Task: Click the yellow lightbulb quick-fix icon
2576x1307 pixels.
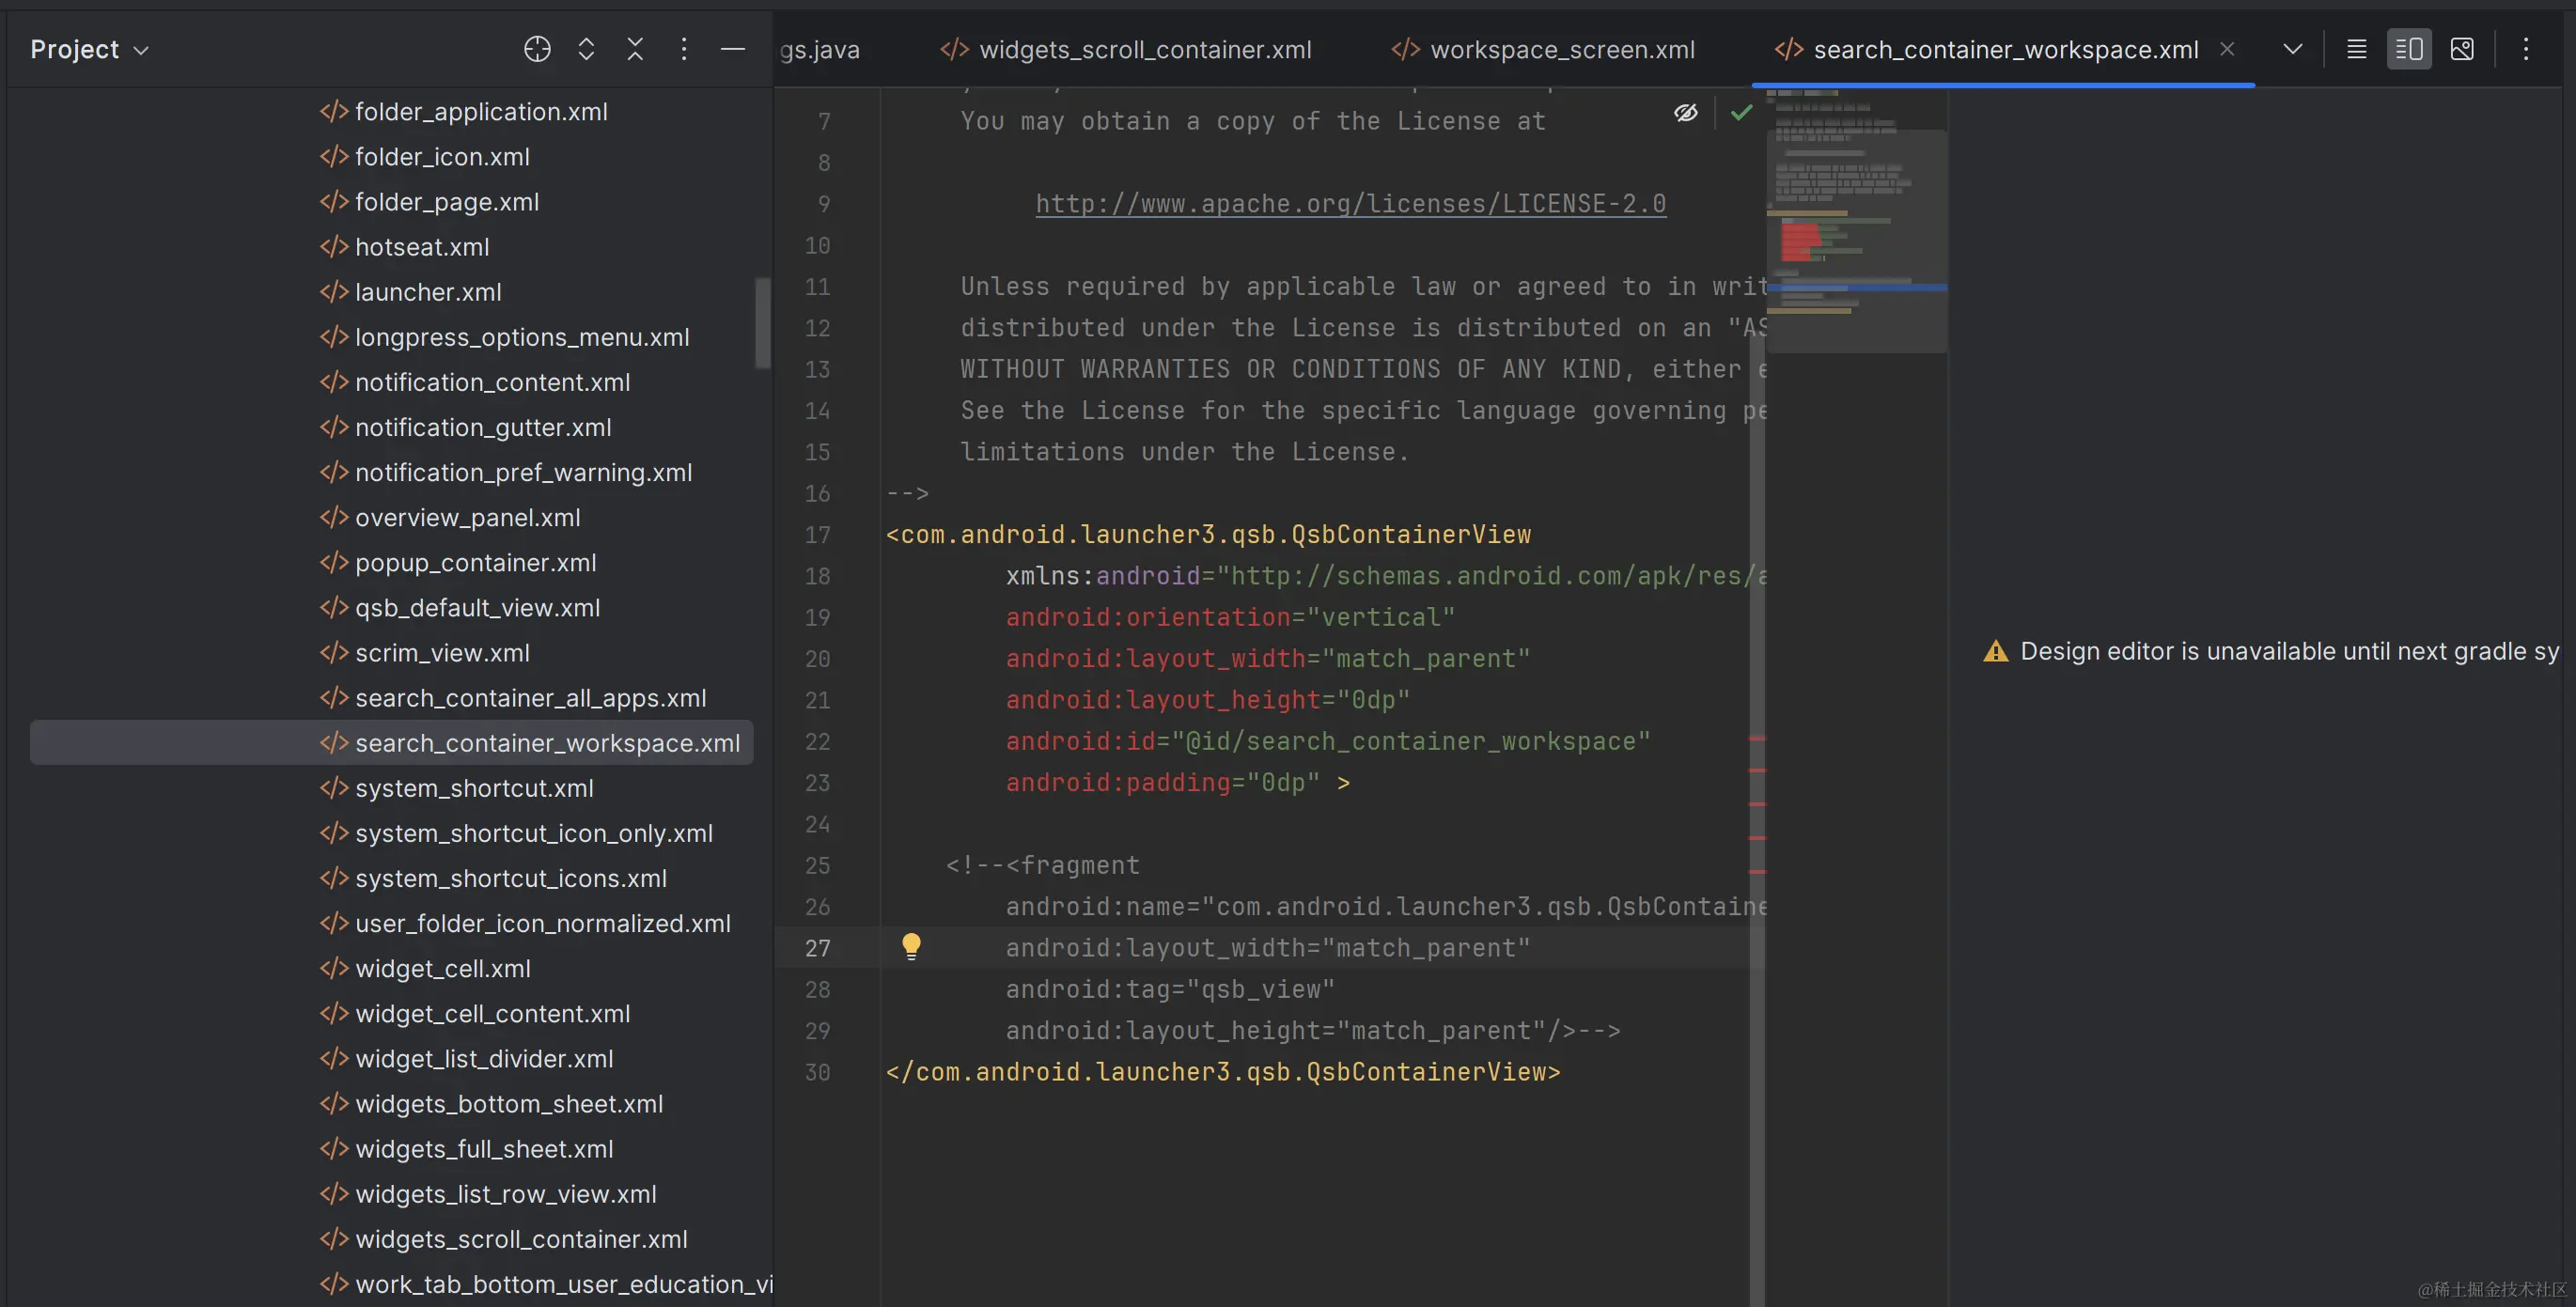Action: pyautogui.click(x=911, y=946)
